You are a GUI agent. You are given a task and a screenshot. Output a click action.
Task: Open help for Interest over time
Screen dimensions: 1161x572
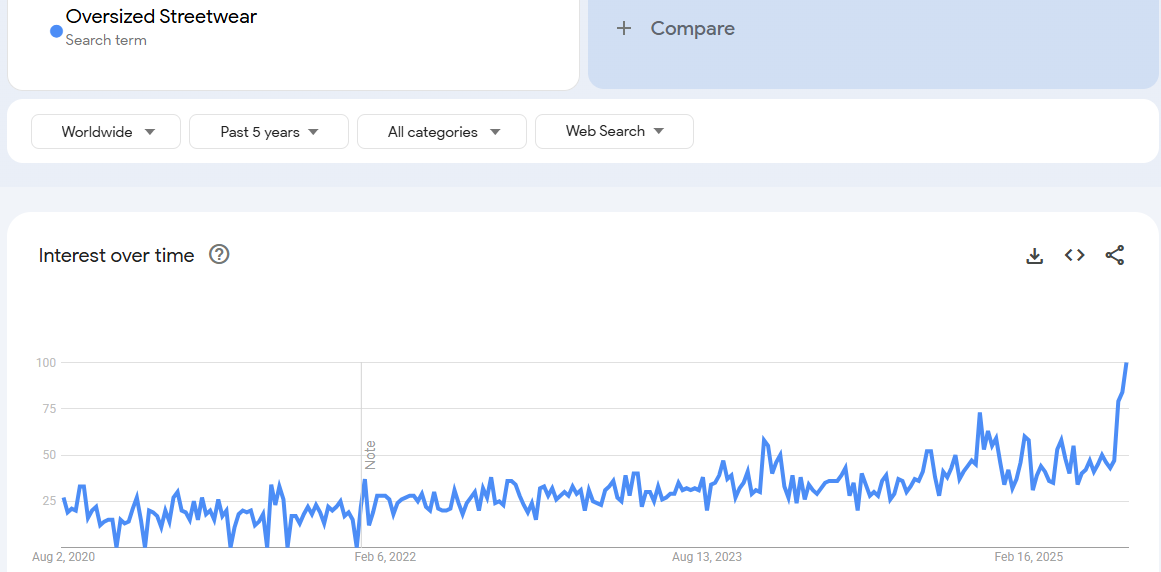219,255
